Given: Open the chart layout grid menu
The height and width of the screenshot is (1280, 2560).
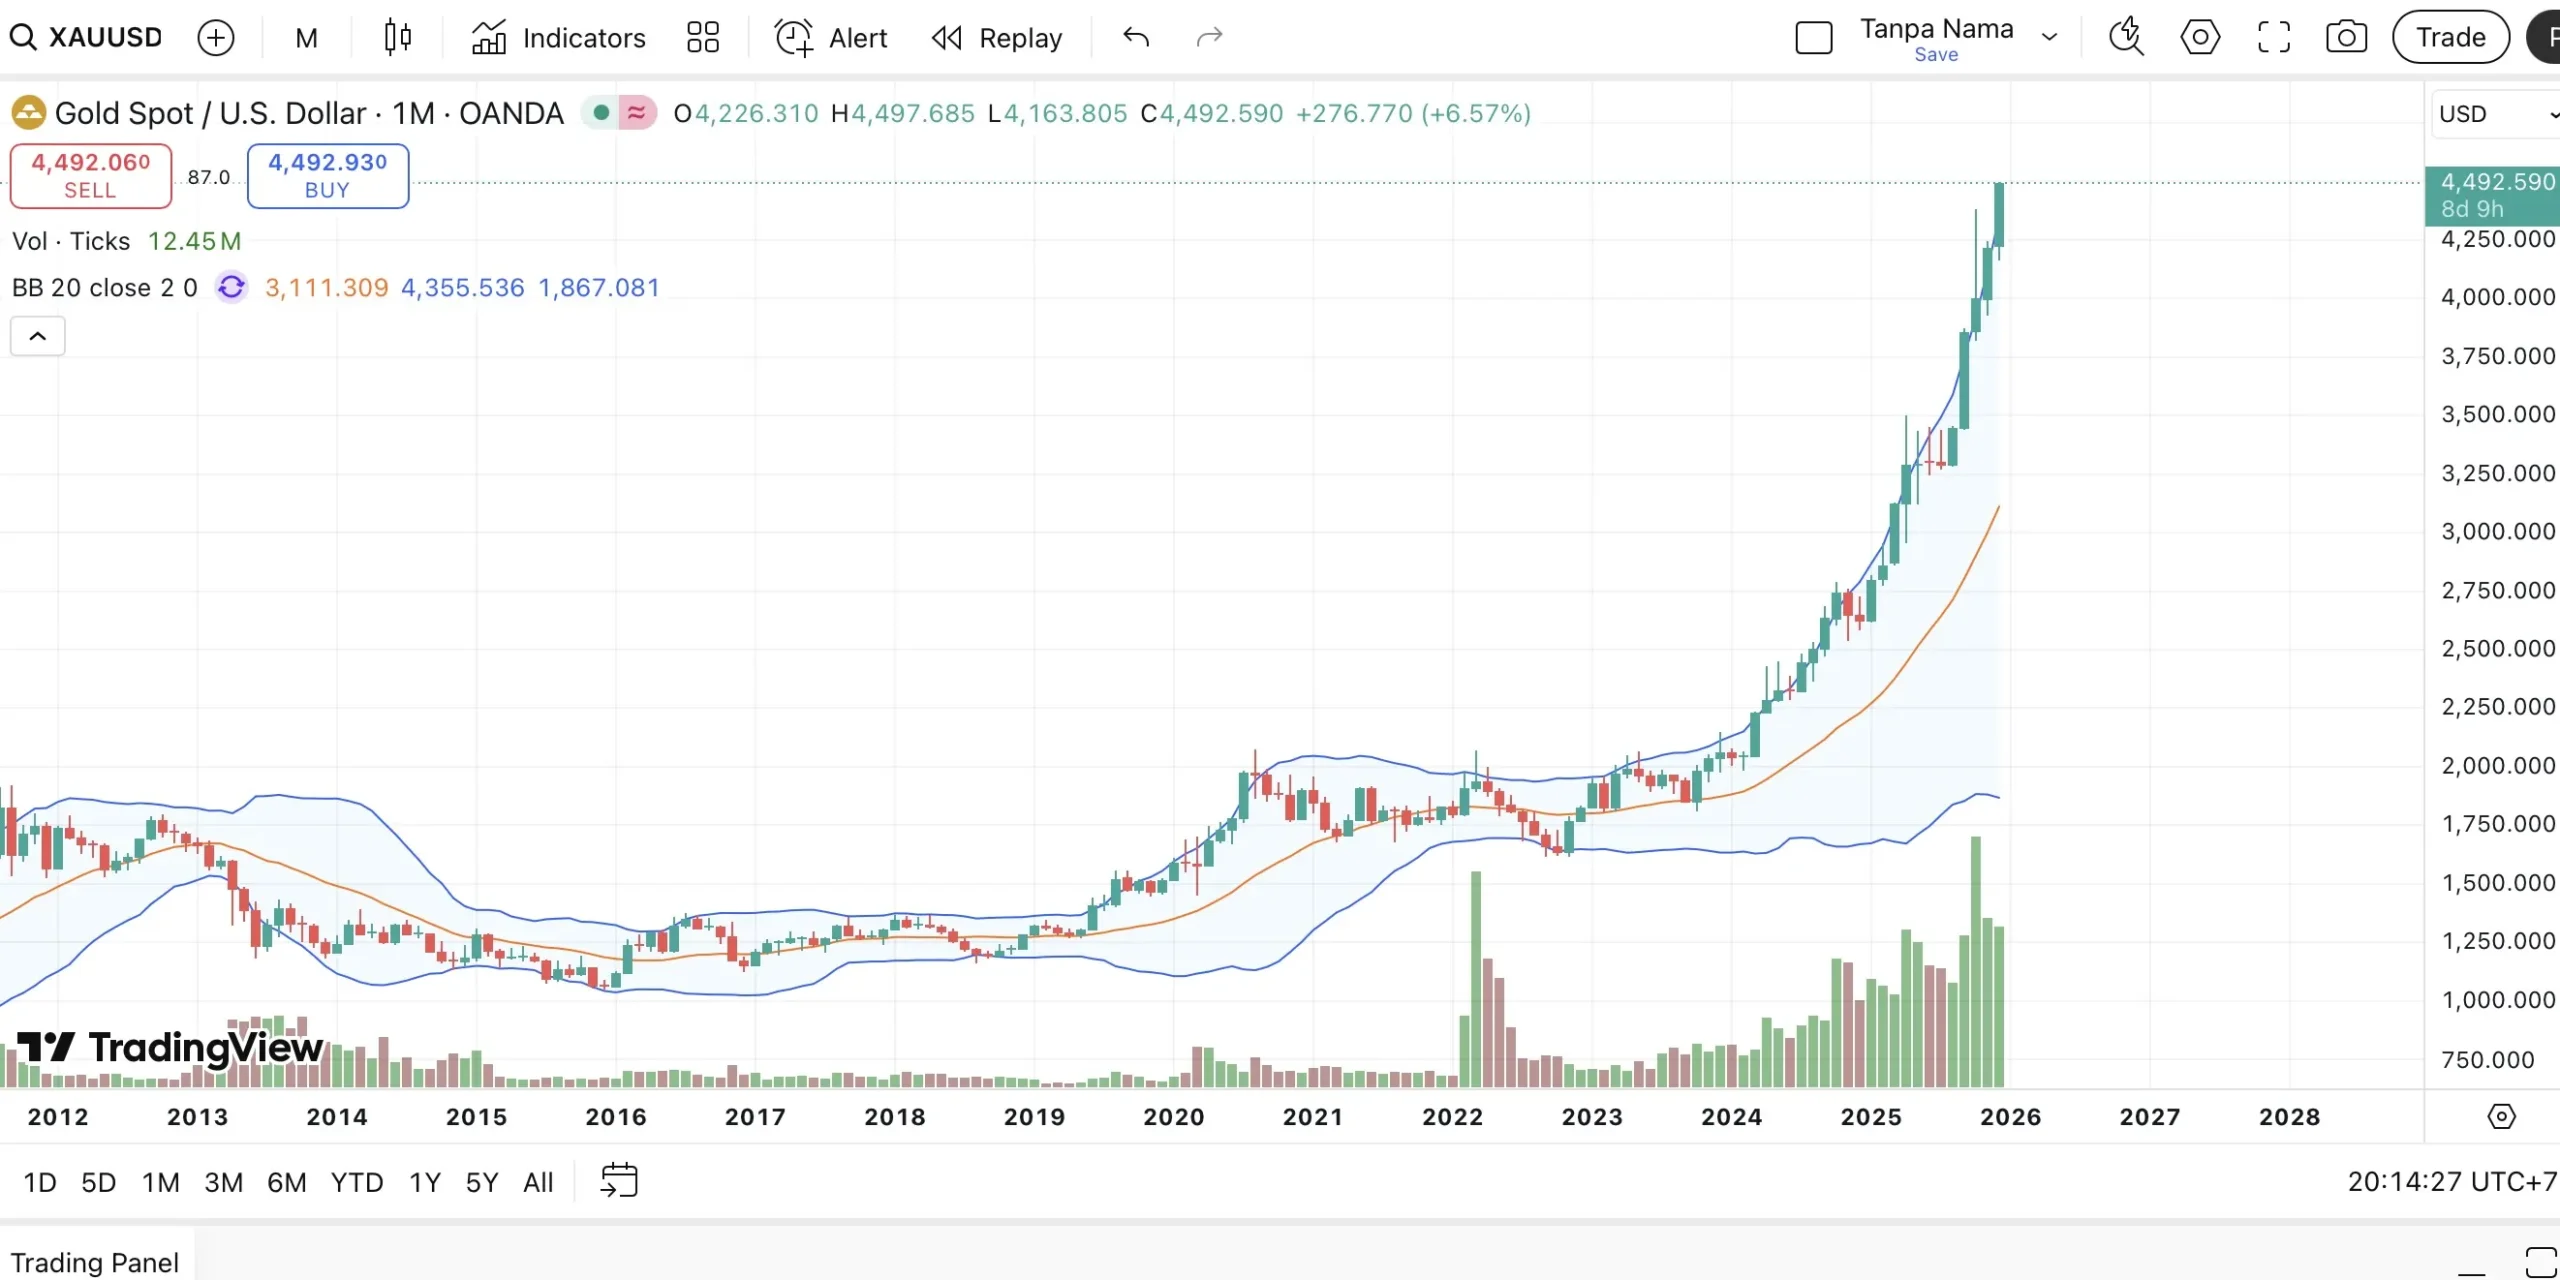Looking at the screenshot, I should click(x=704, y=37).
